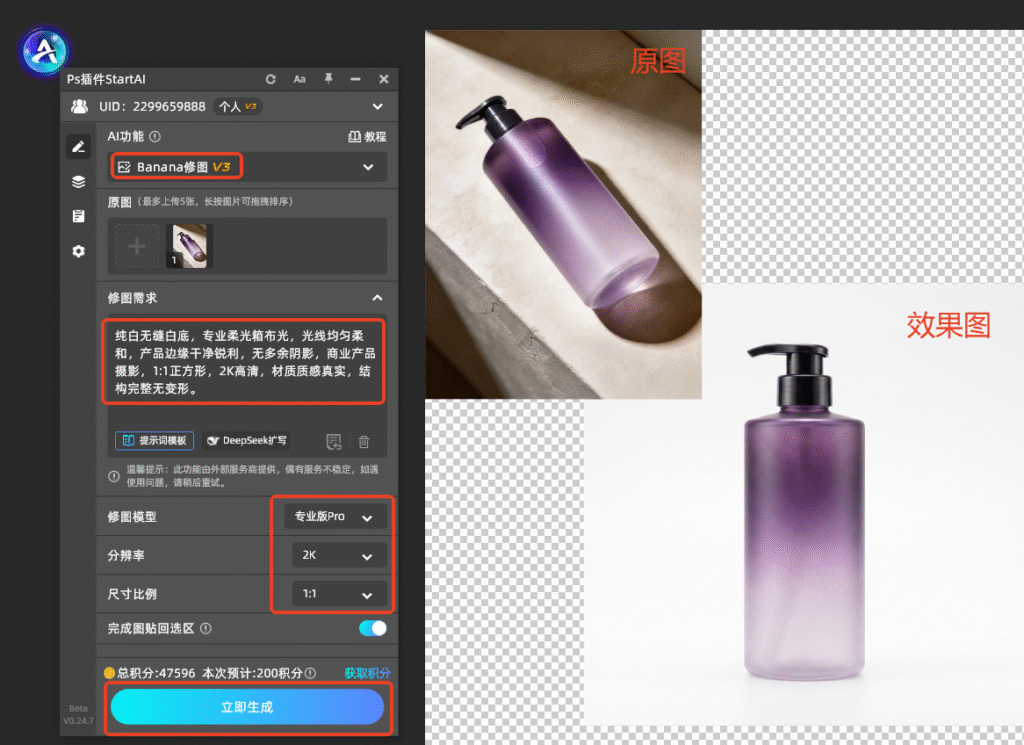
Task: Open the layers stack sidebar icon
Action: [x=78, y=182]
